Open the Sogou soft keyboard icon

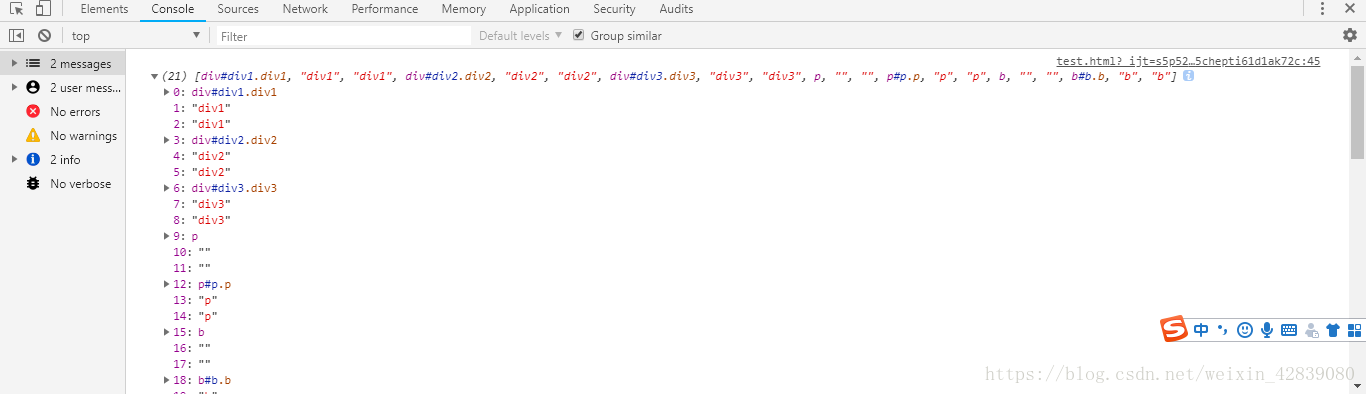1289,330
